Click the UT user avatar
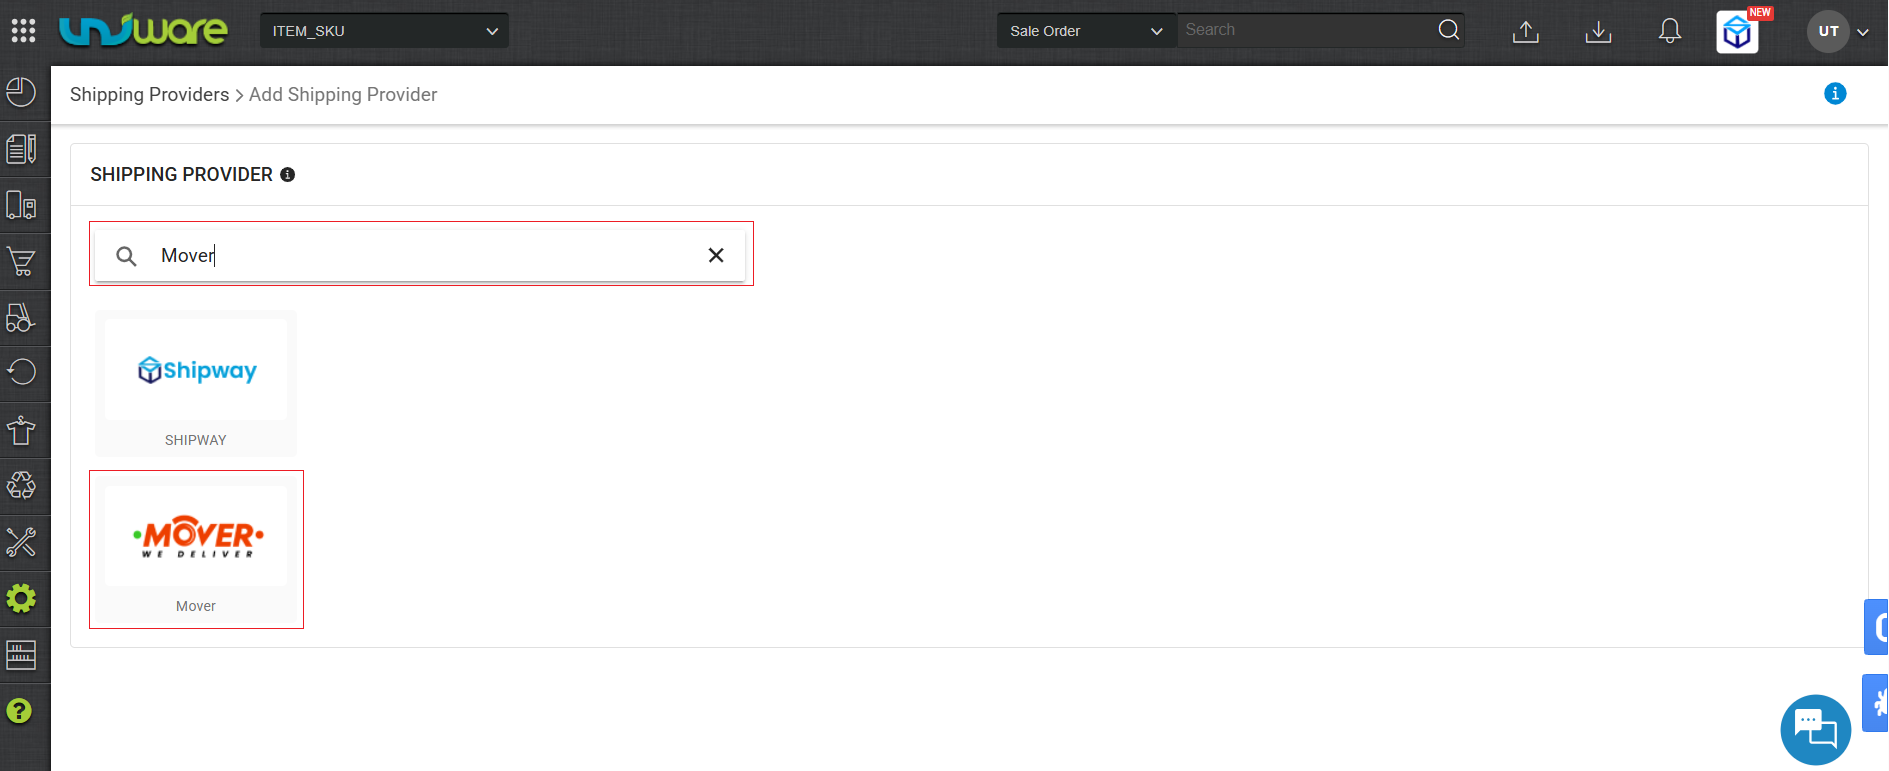The width and height of the screenshot is (1889, 771). click(1828, 31)
